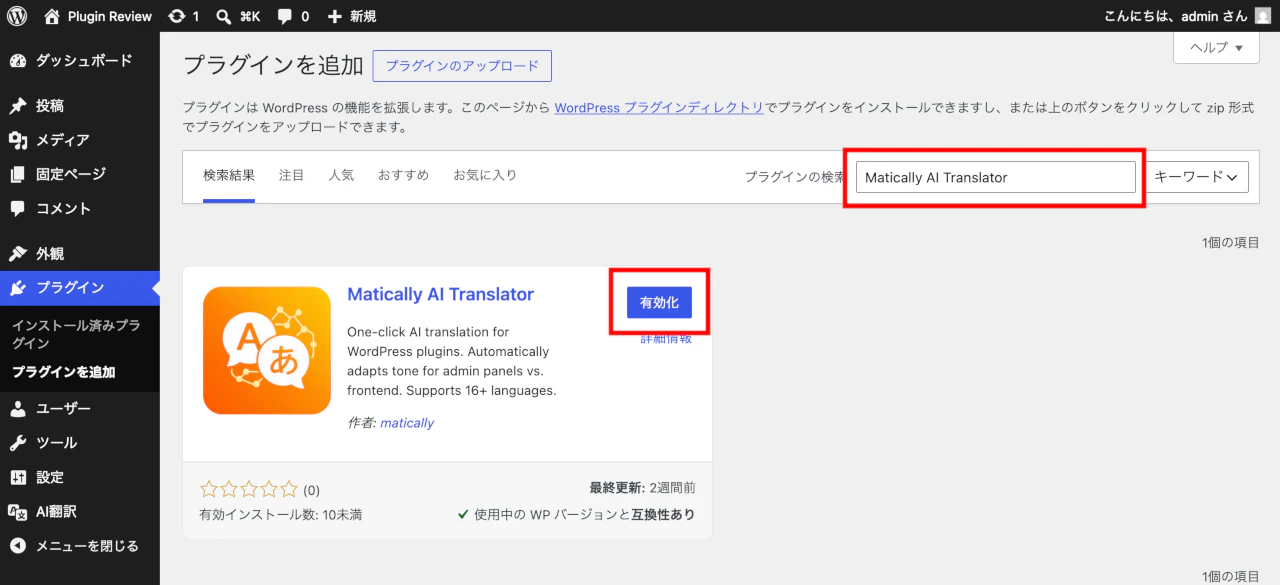1280x585 pixels.
Task: Select プラグインを追加 submenu item
Action: pos(64,372)
